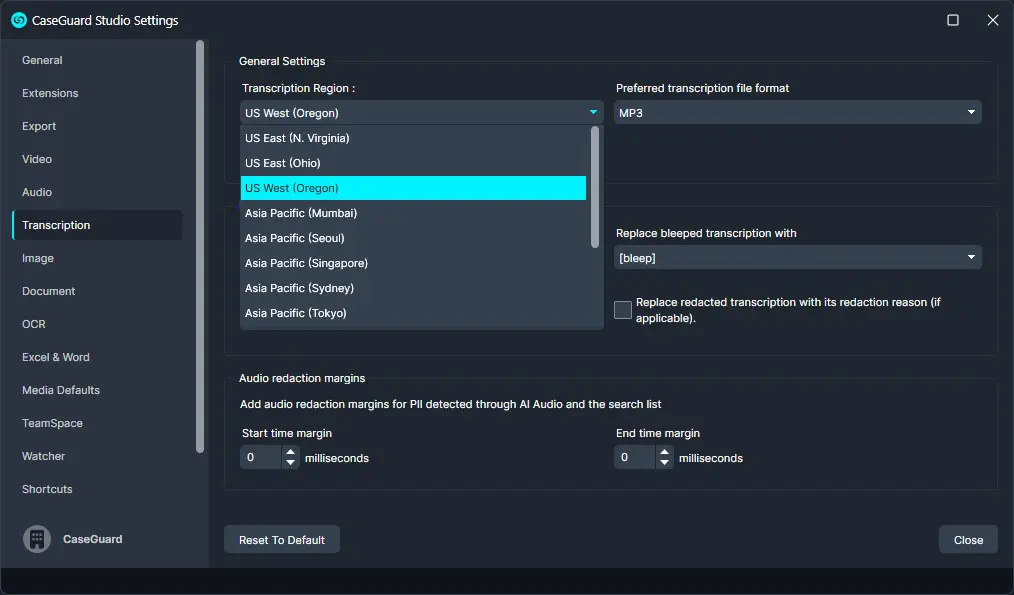Open the OCR settings section
Image resolution: width=1014 pixels, height=595 pixels.
97,324
